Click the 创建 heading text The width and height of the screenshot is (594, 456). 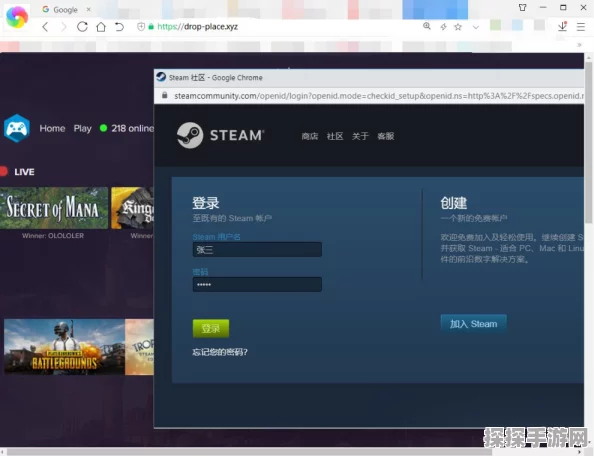click(453, 203)
